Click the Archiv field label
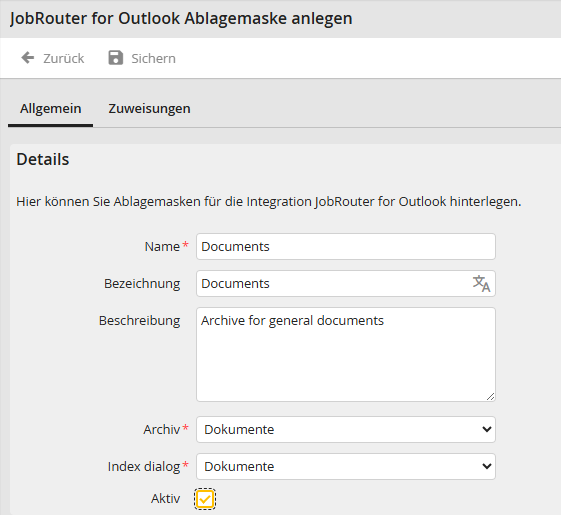The width and height of the screenshot is (561, 515). point(162,429)
